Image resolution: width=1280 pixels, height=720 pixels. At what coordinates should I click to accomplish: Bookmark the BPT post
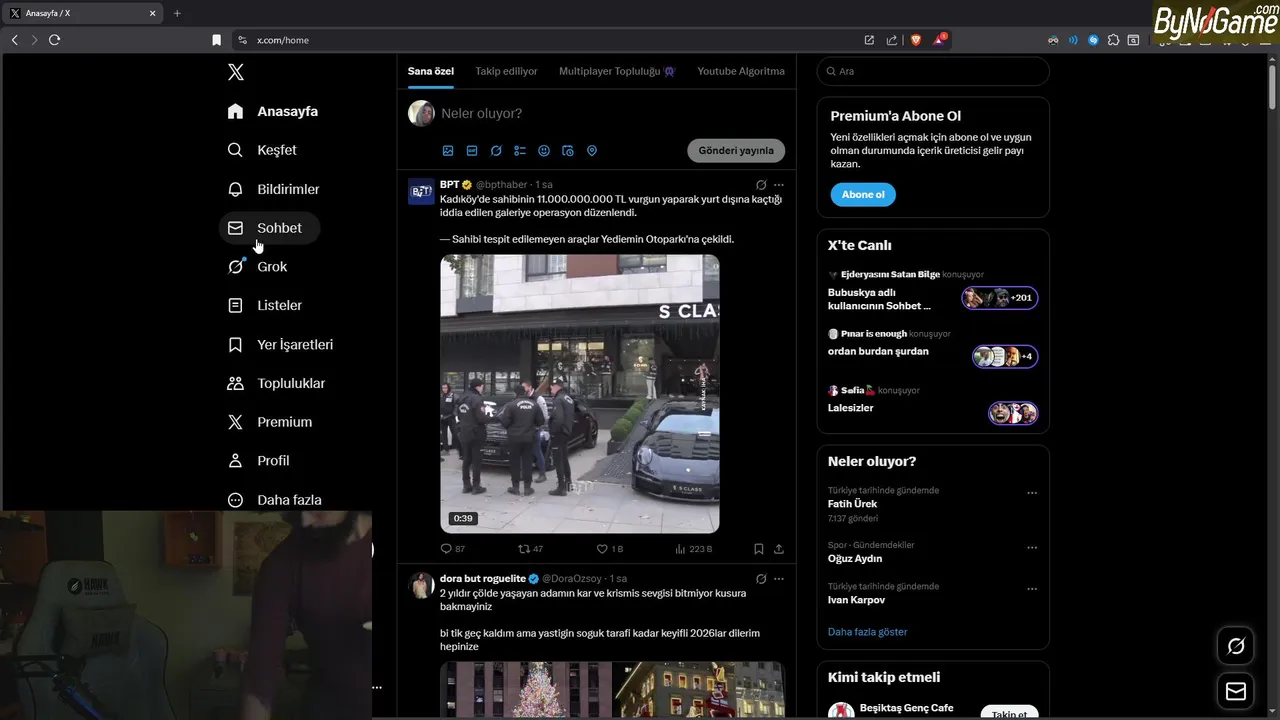coord(759,549)
